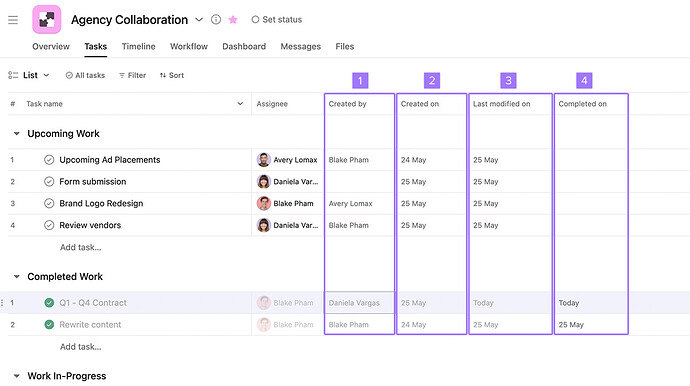Click Add task under Upcoming Work
The height and width of the screenshot is (386, 690).
pos(81,247)
